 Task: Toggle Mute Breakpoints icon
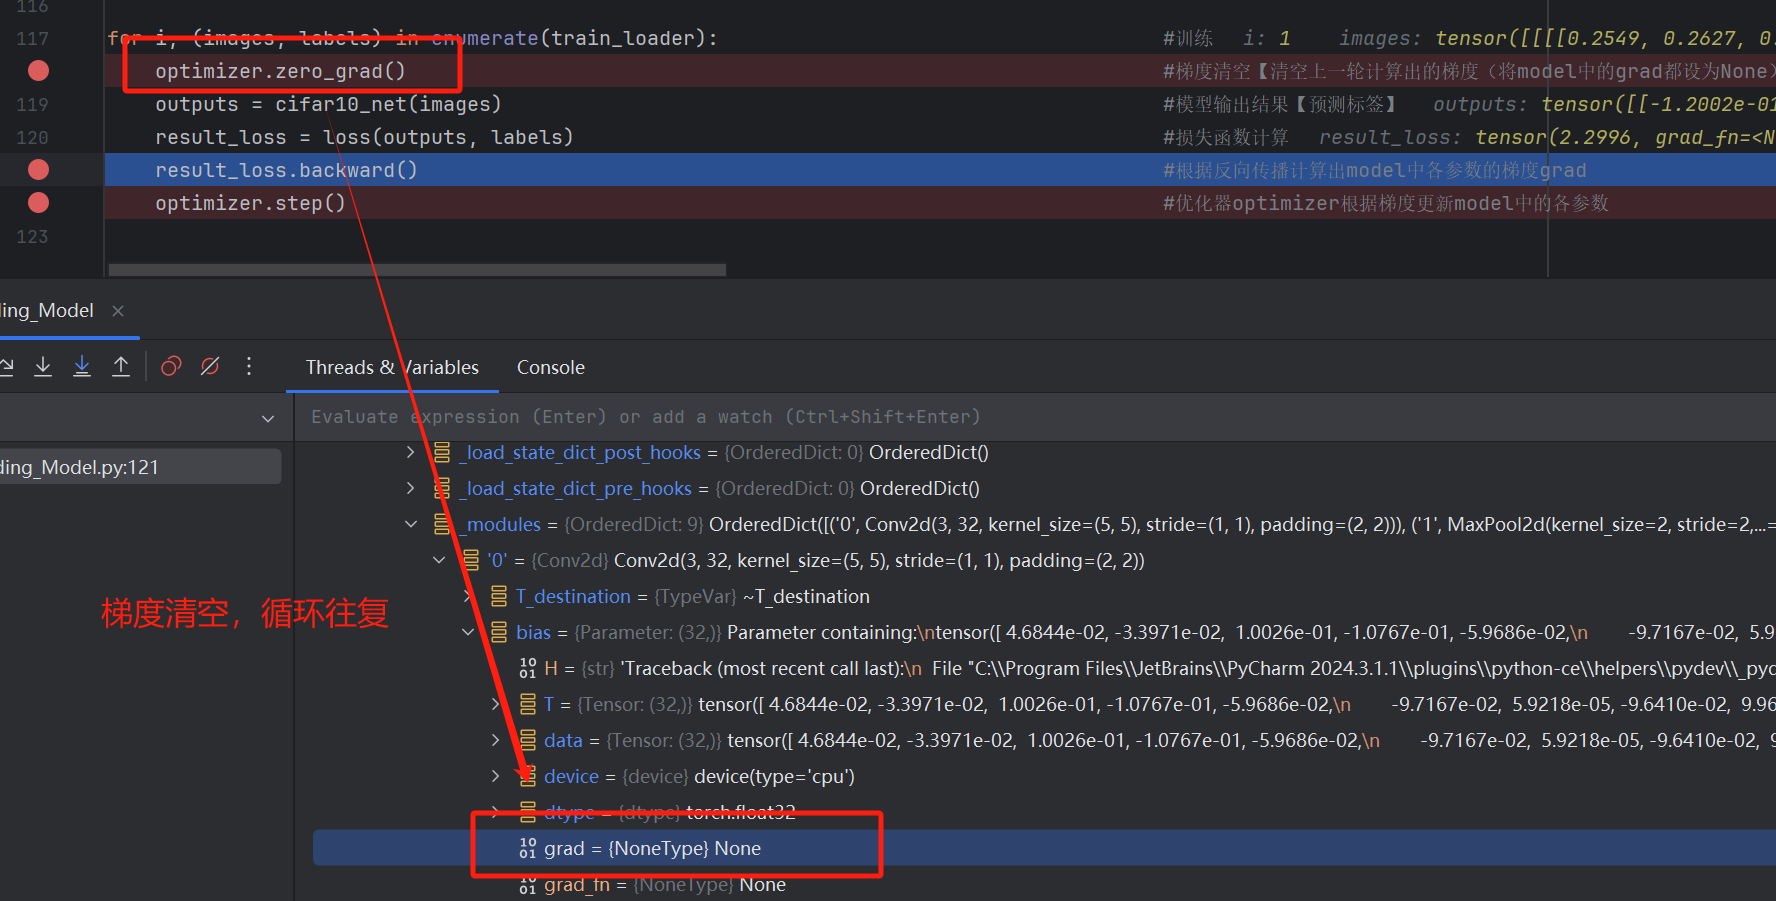point(210,367)
